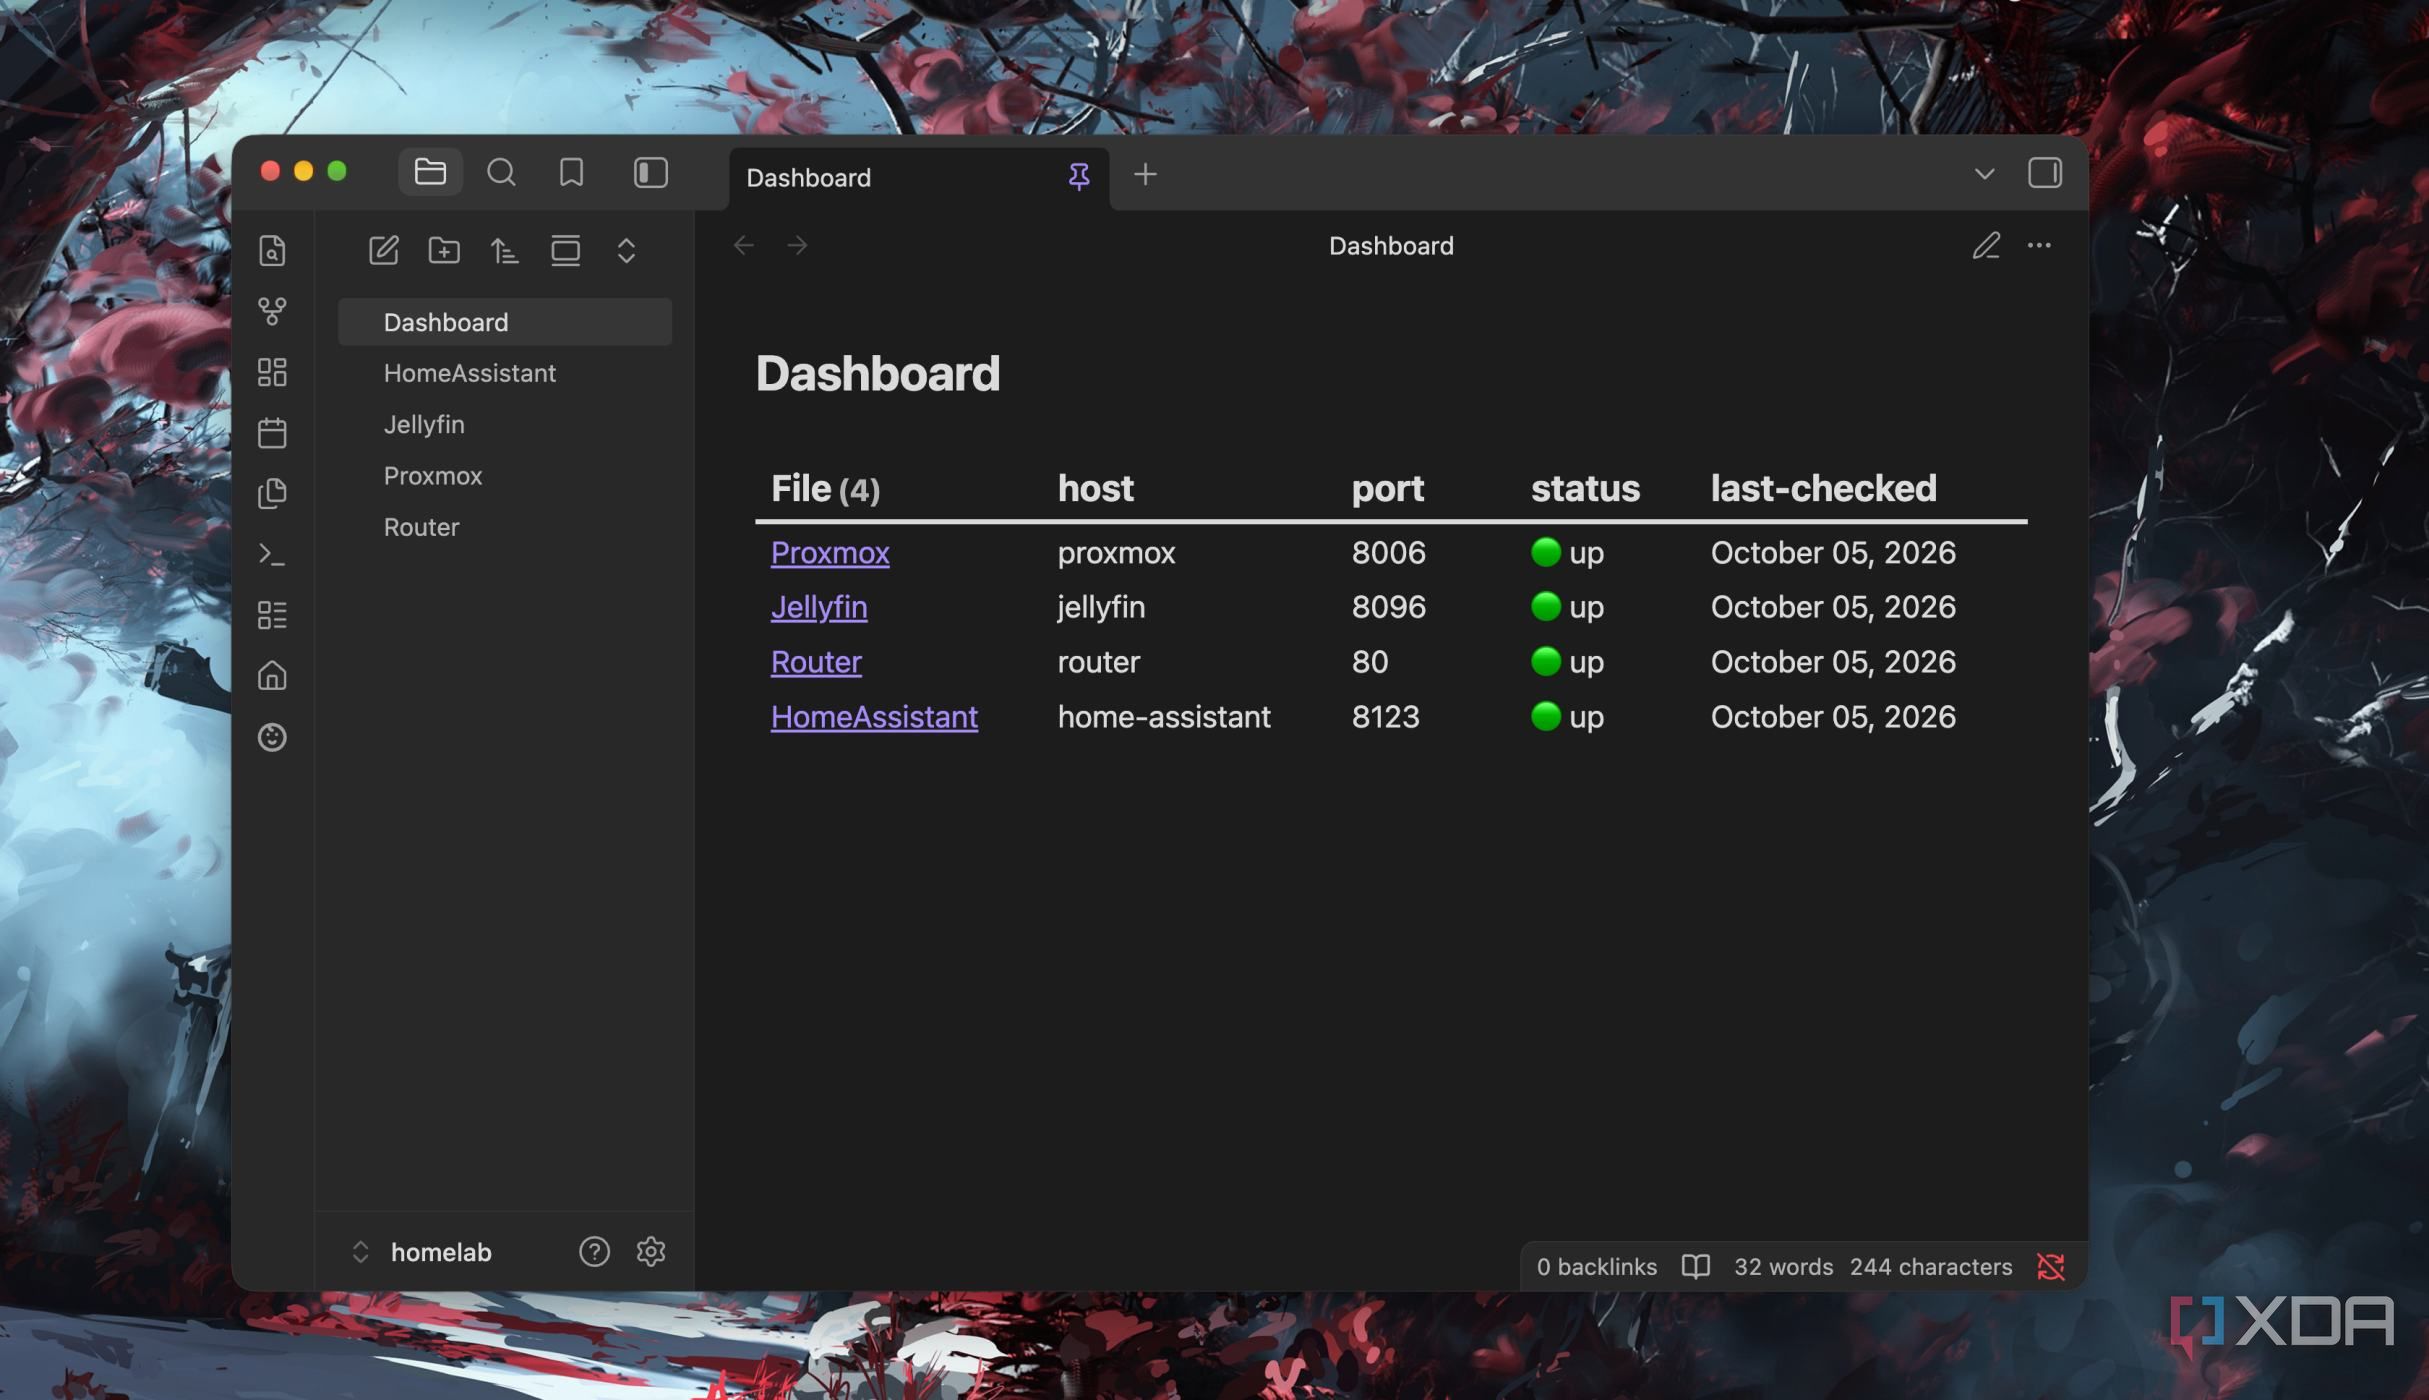
Task: Follow the Proxmox link in table
Action: pyautogui.click(x=830, y=553)
